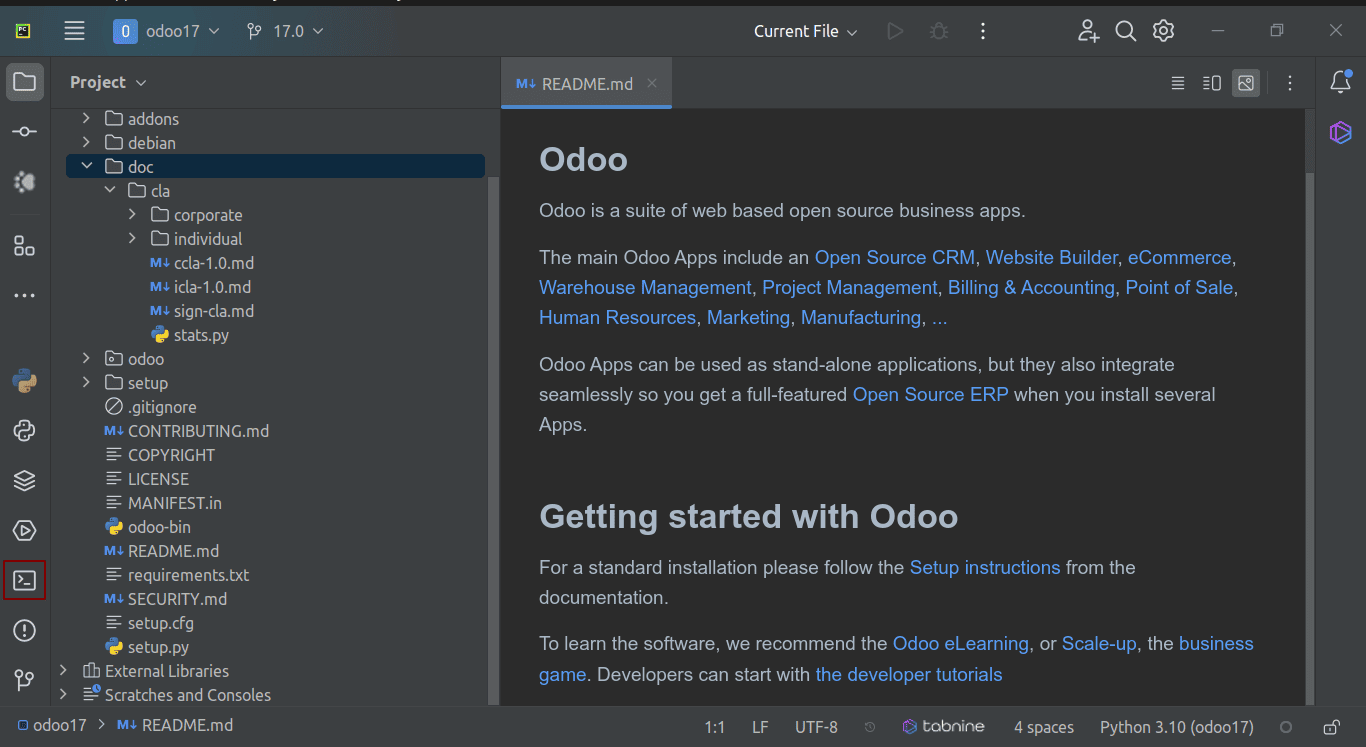
Task: Show more tool windows ellipsis
Action: 25,296
